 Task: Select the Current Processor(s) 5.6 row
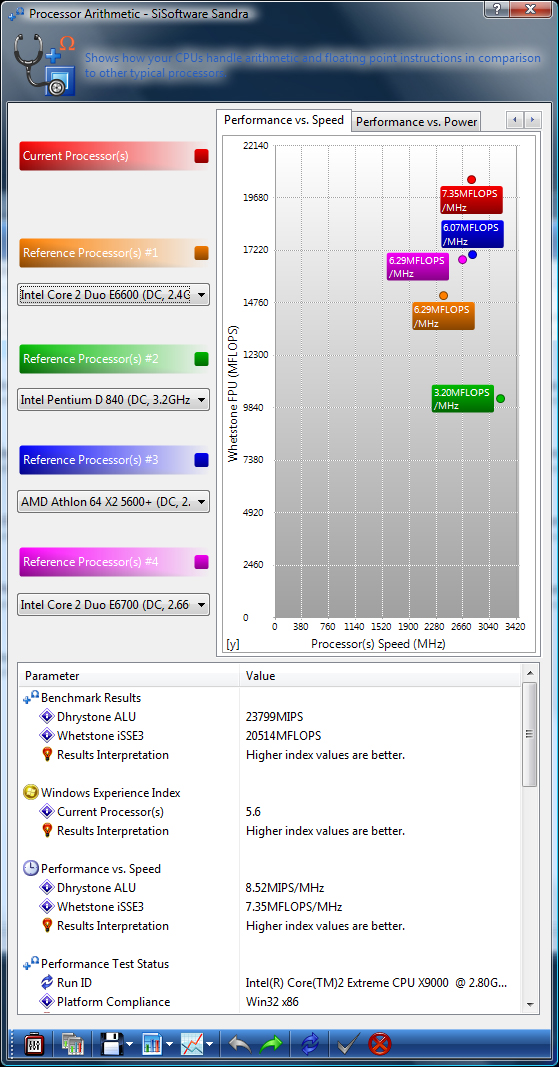point(270,812)
